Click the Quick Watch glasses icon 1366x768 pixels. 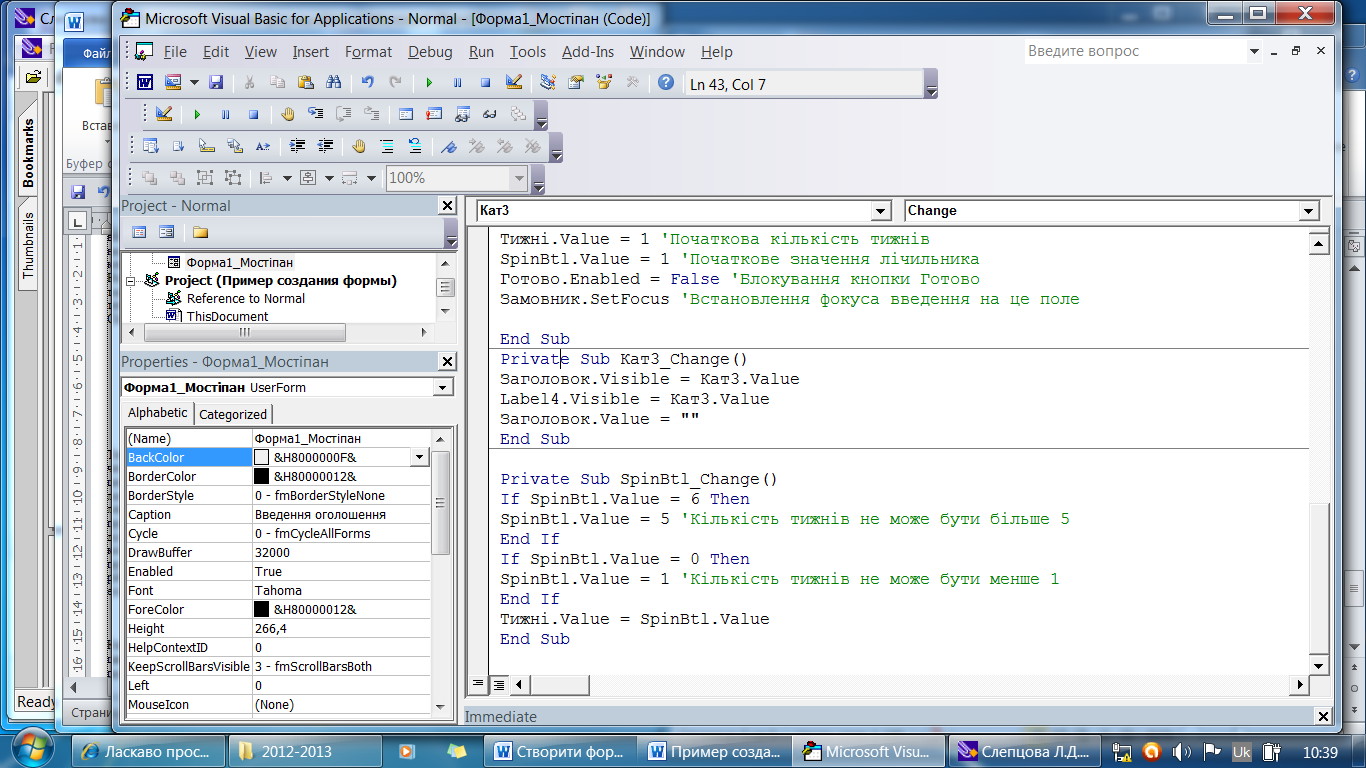[490, 114]
